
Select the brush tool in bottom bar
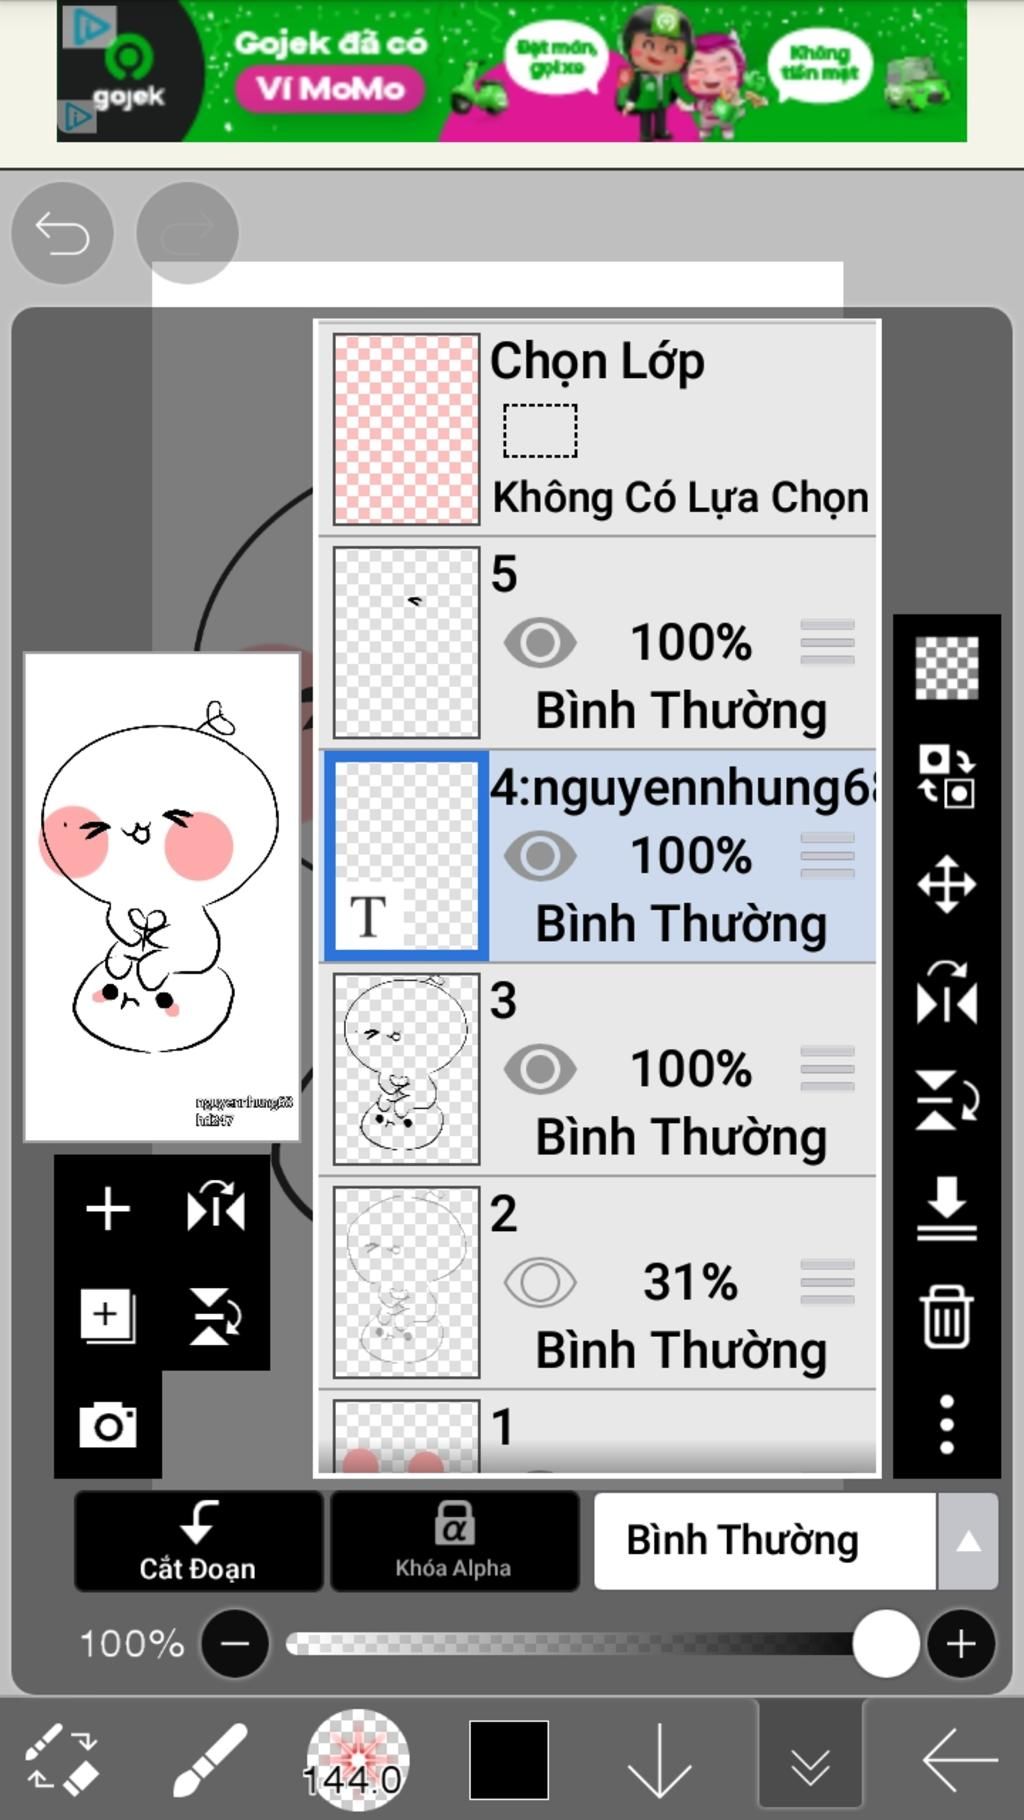[210, 1758]
